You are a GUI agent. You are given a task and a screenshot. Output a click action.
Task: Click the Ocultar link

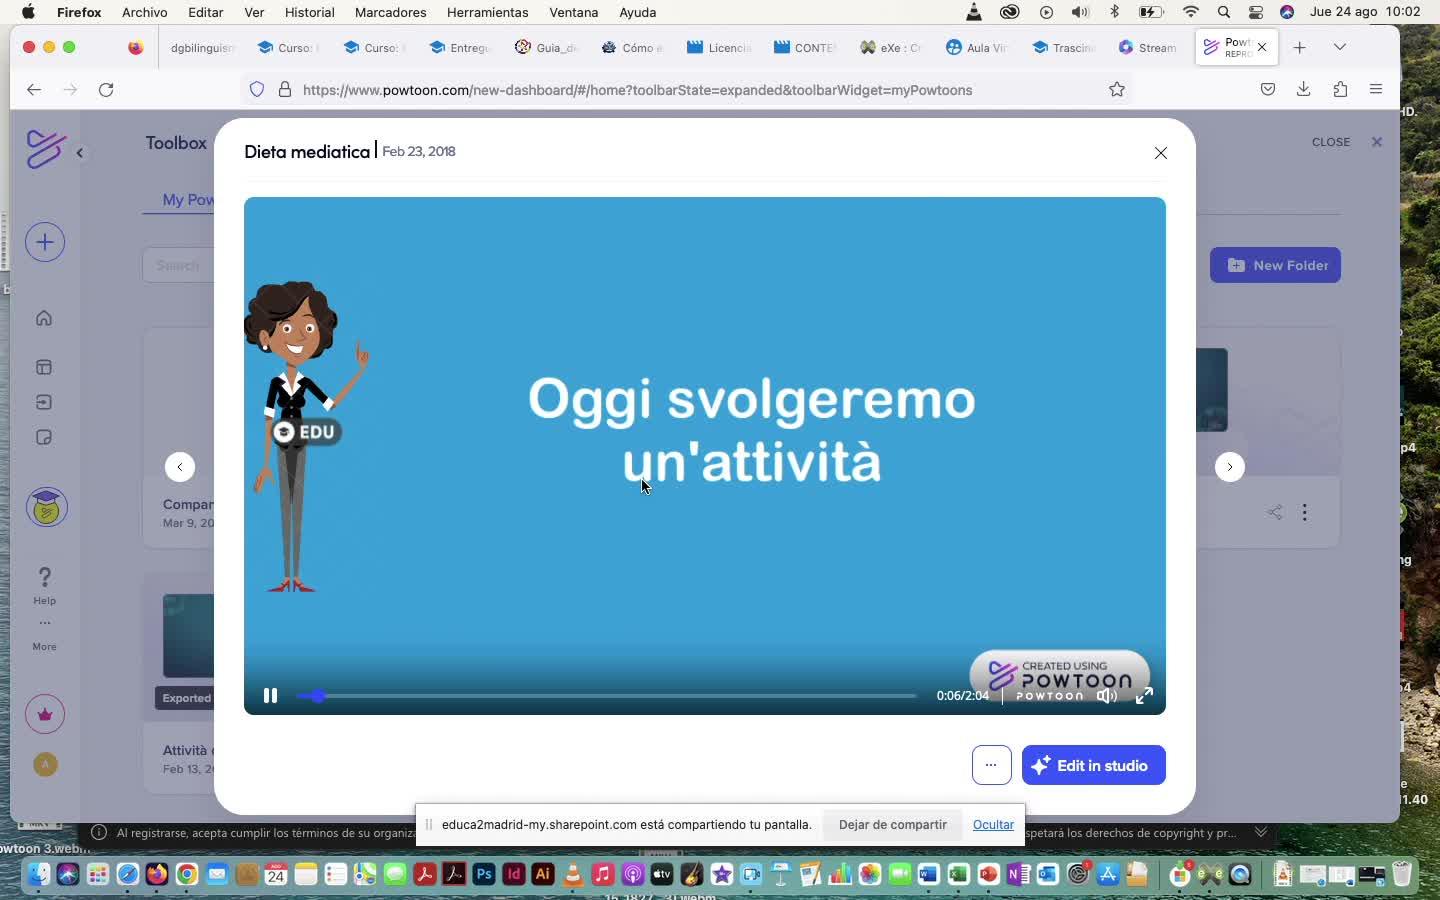993,825
